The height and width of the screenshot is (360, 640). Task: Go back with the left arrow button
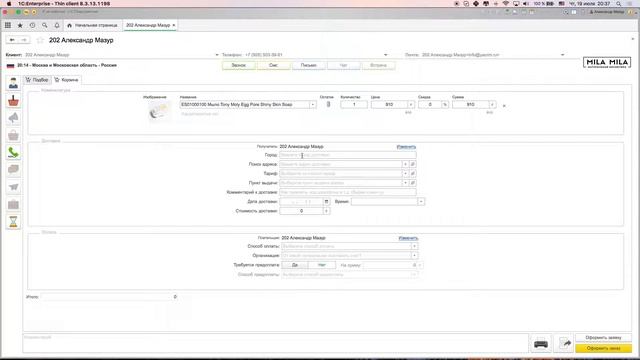(x=12, y=40)
